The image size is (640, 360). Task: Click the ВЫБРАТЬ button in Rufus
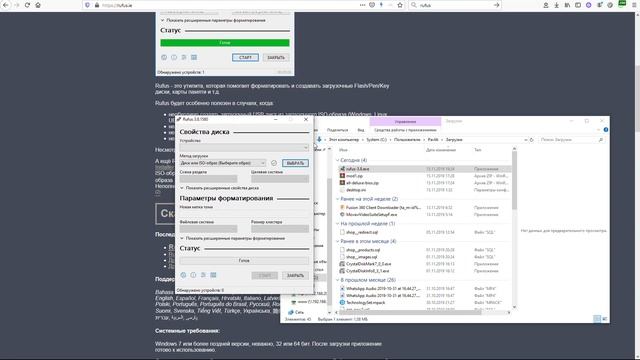pos(295,163)
